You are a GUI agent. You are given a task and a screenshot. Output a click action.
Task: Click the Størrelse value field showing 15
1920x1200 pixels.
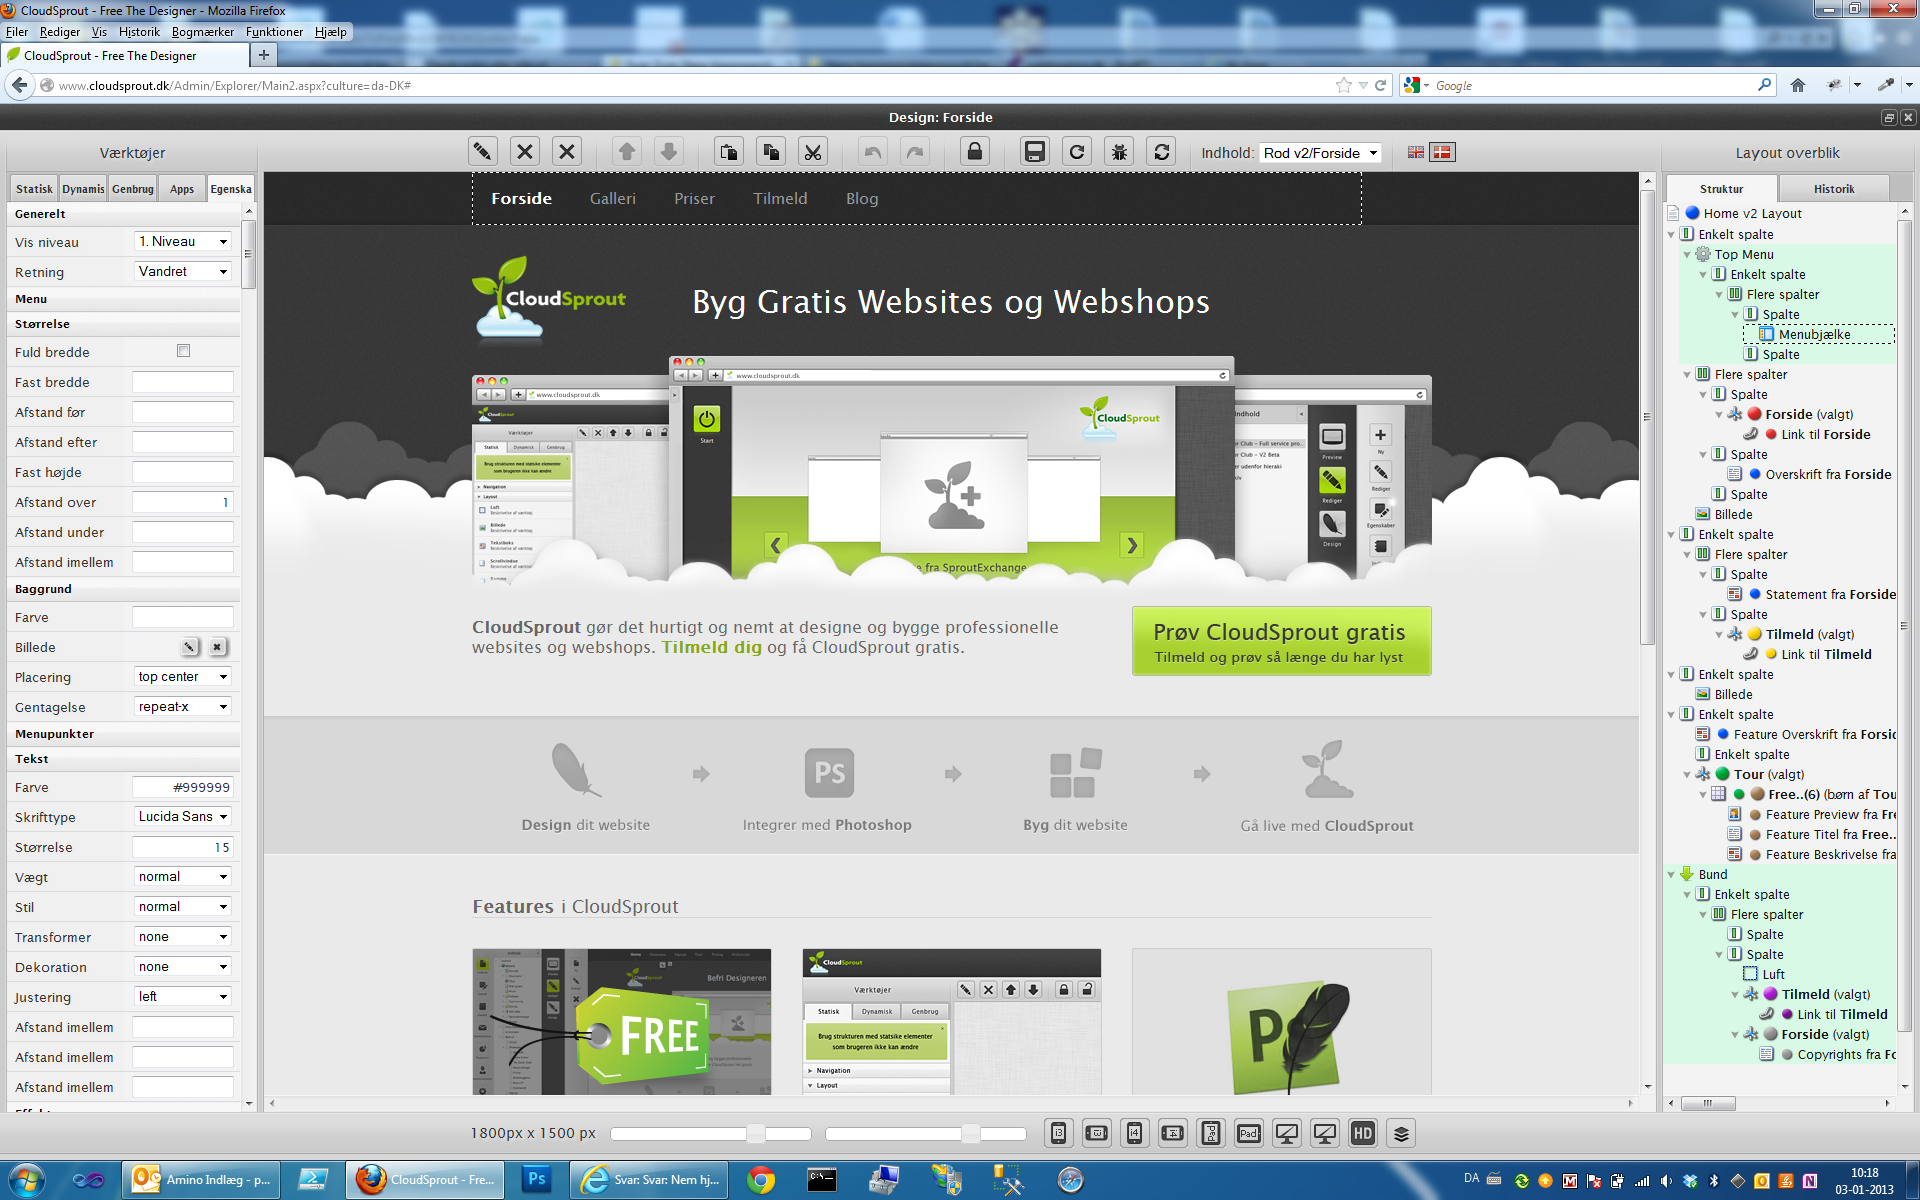coord(183,847)
